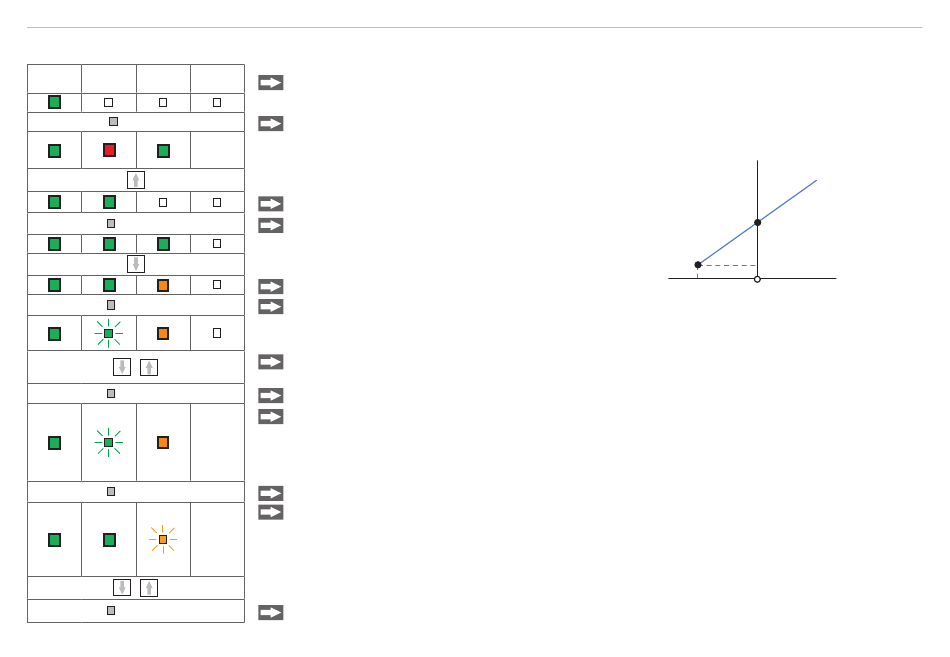Click open circle on the graph's horizontal axis
Screen dimensions: 950x657
click(757, 279)
